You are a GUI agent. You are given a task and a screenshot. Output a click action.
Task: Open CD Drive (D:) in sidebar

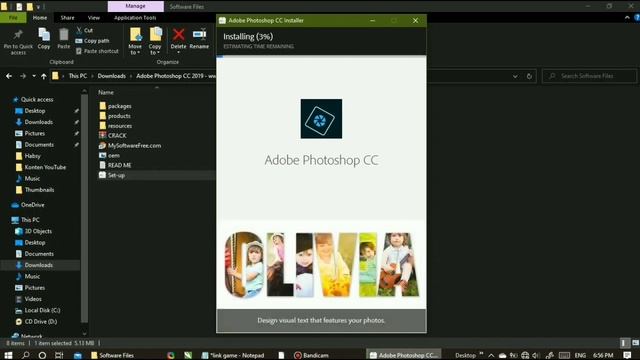click(x=40, y=322)
